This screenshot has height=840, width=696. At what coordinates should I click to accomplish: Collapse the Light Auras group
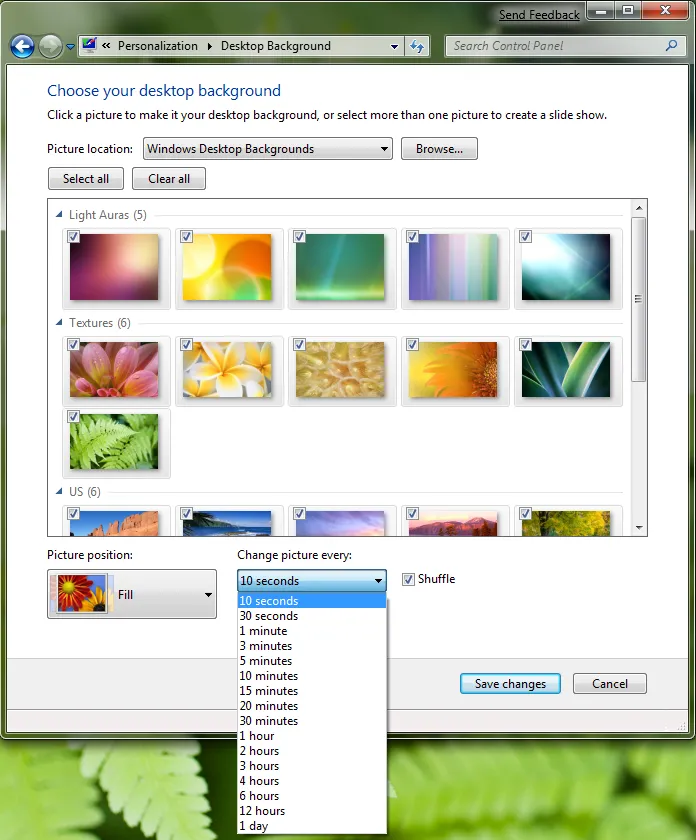59,215
